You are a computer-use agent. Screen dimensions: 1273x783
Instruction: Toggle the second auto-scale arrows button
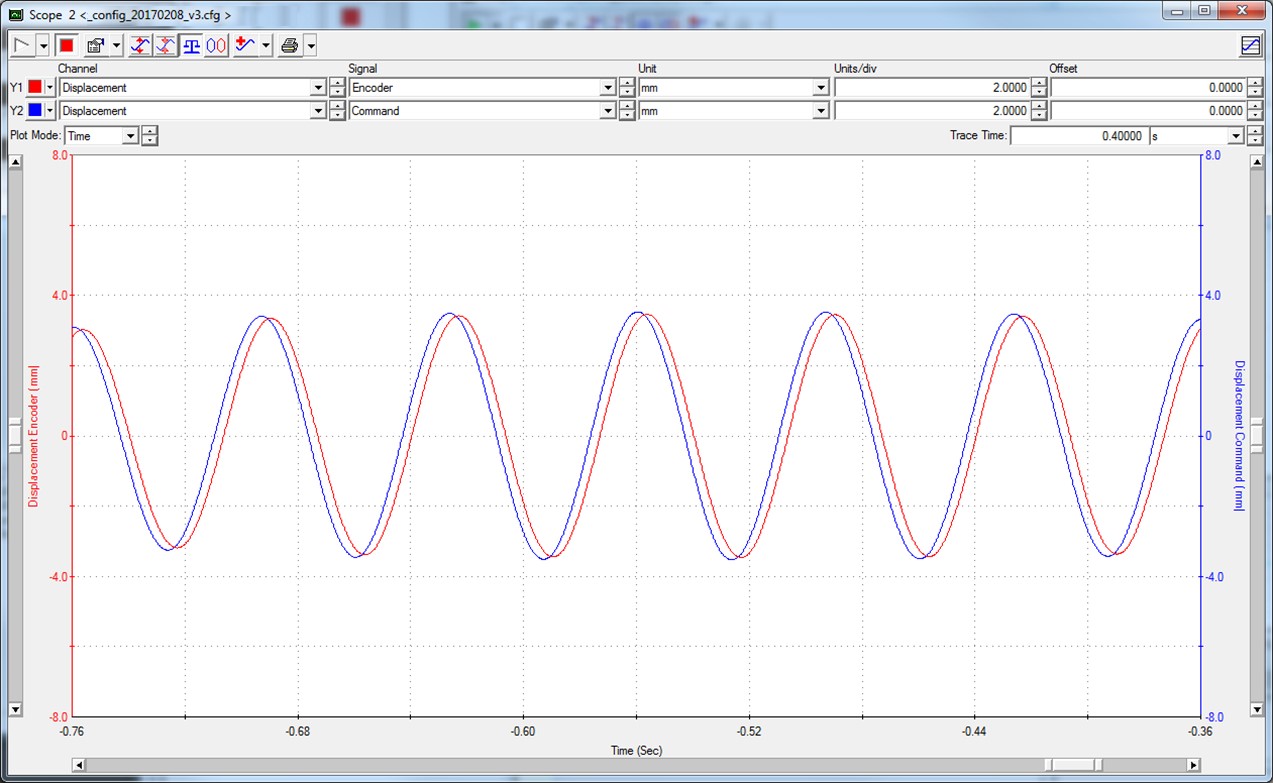(166, 45)
